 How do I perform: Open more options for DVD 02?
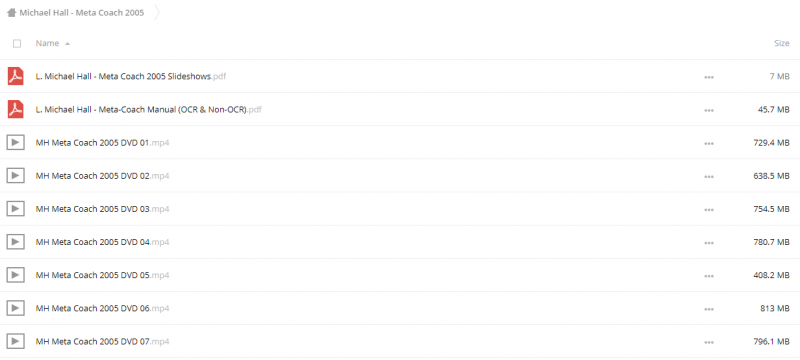[709, 176]
